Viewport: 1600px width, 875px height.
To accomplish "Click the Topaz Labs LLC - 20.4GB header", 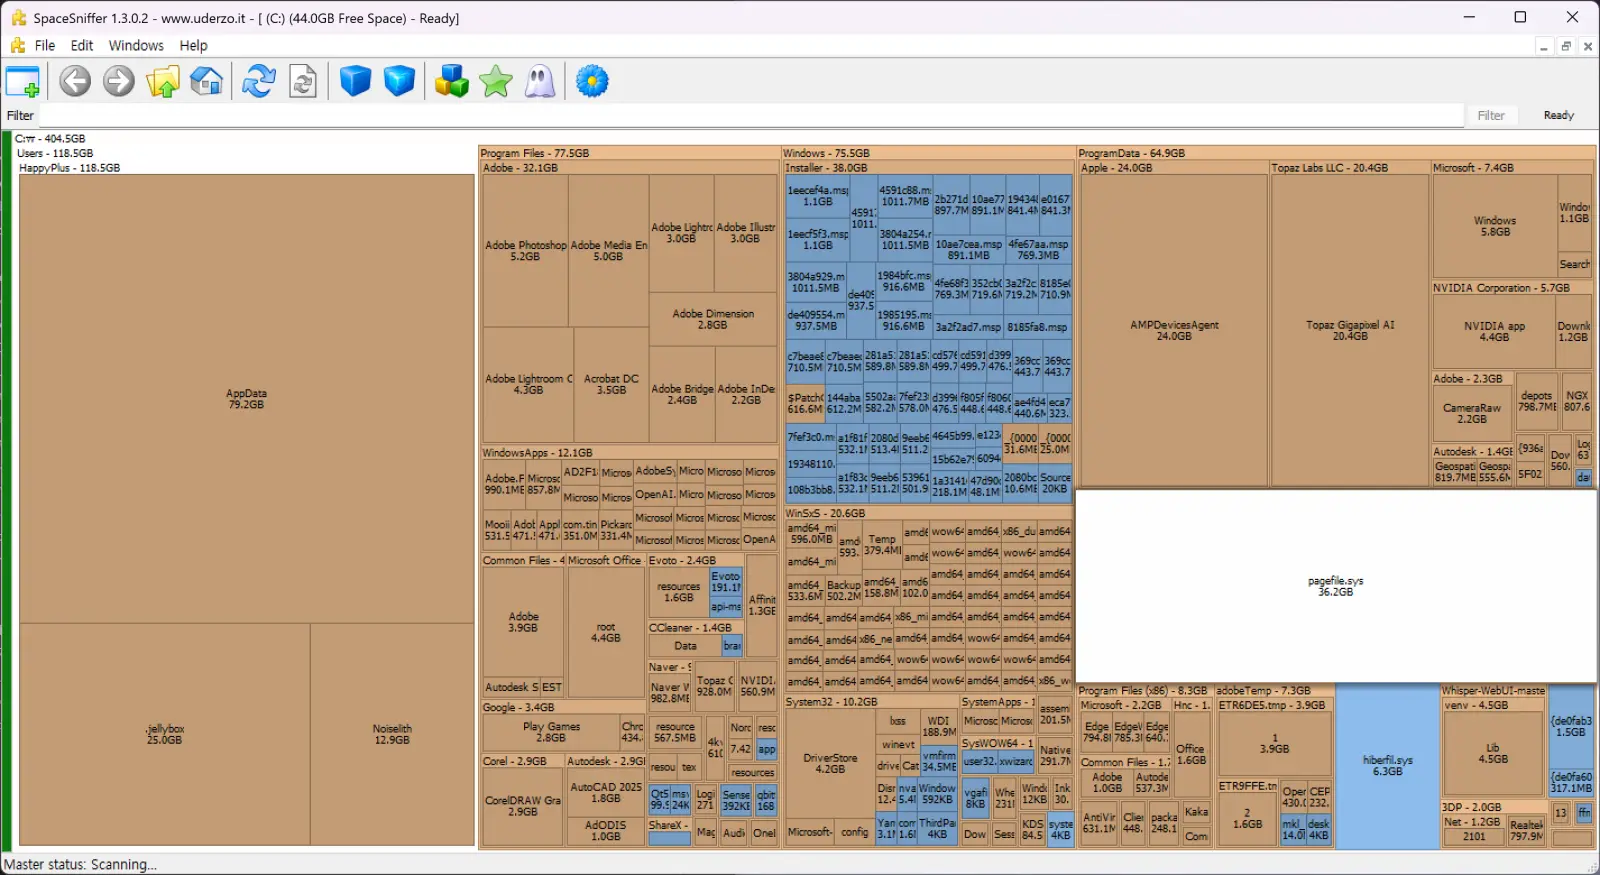I will pyautogui.click(x=1329, y=168).
